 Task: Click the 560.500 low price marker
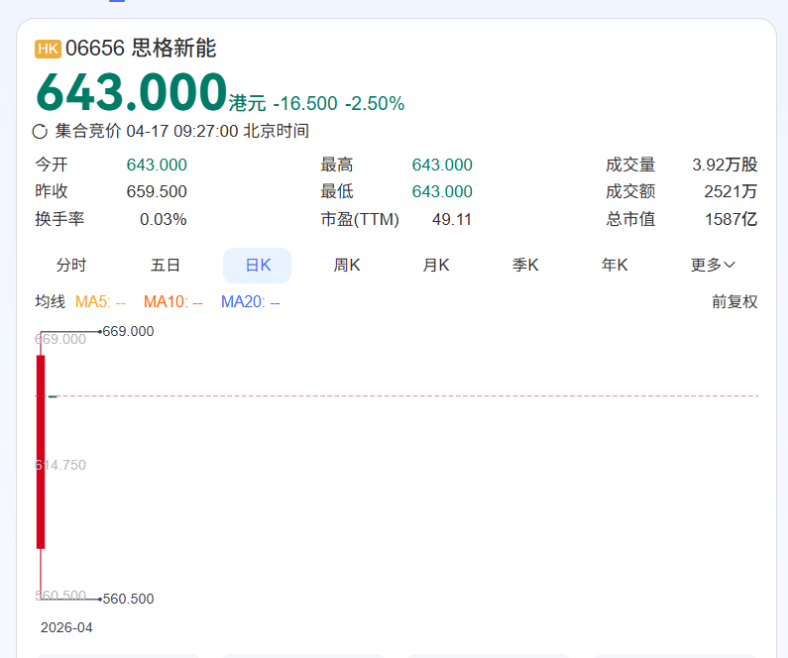(128, 599)
